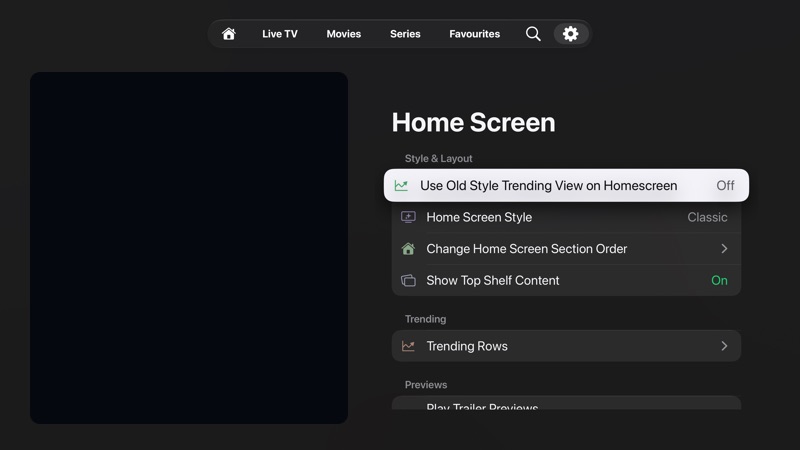The image size is (800, 450).
Task: Select Use Old Style Trending View row label
Action: coord(548,186)
